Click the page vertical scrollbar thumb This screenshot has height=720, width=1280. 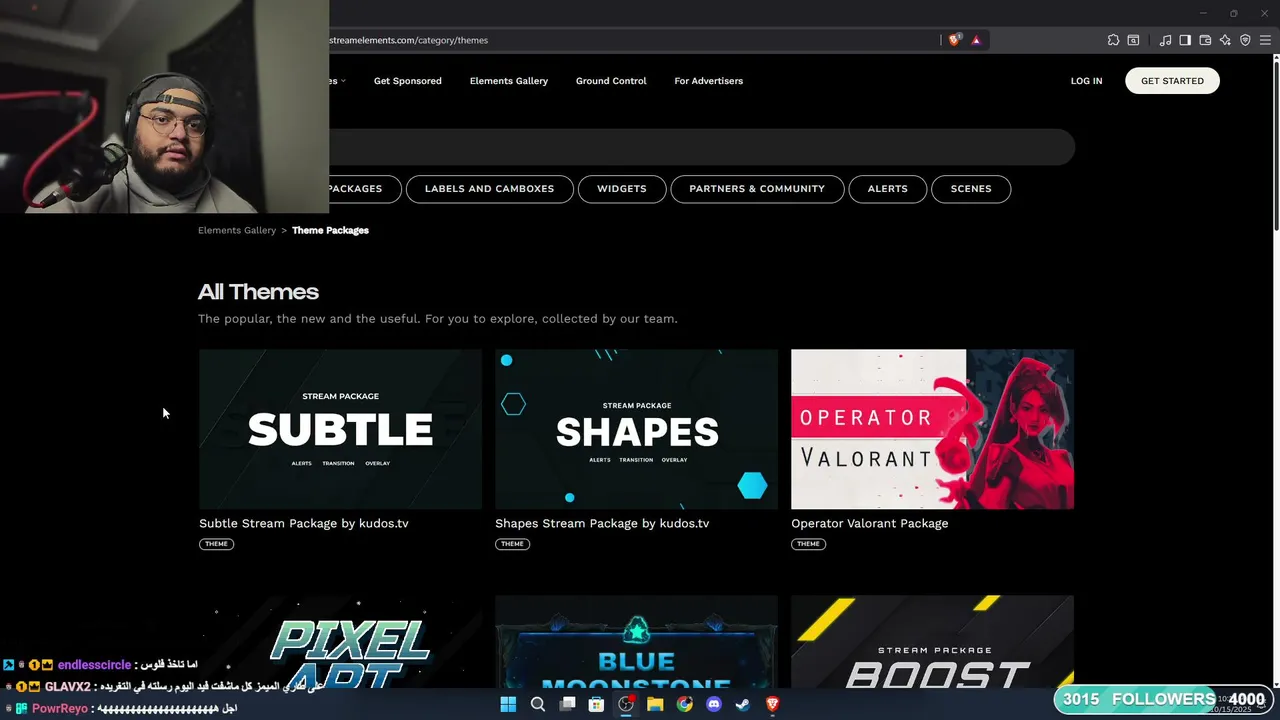[x=1275, y=145]
